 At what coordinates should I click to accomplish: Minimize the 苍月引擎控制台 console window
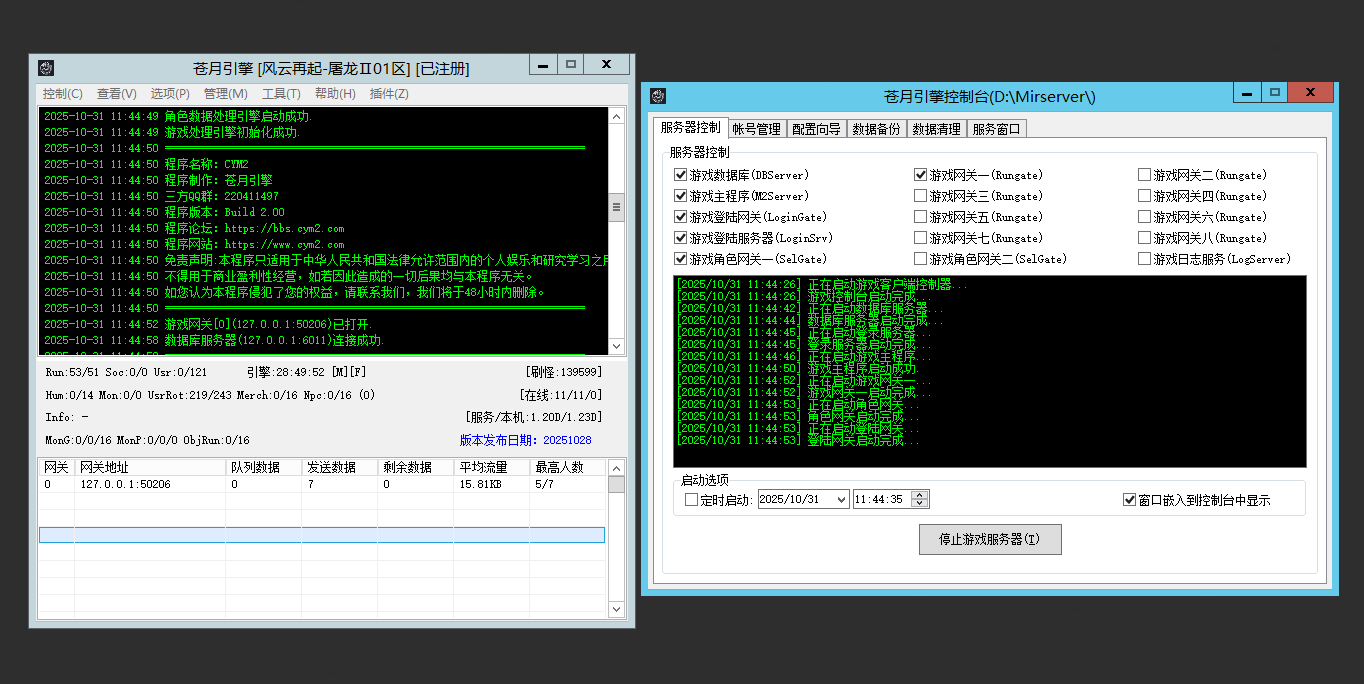coord(1246,93)
